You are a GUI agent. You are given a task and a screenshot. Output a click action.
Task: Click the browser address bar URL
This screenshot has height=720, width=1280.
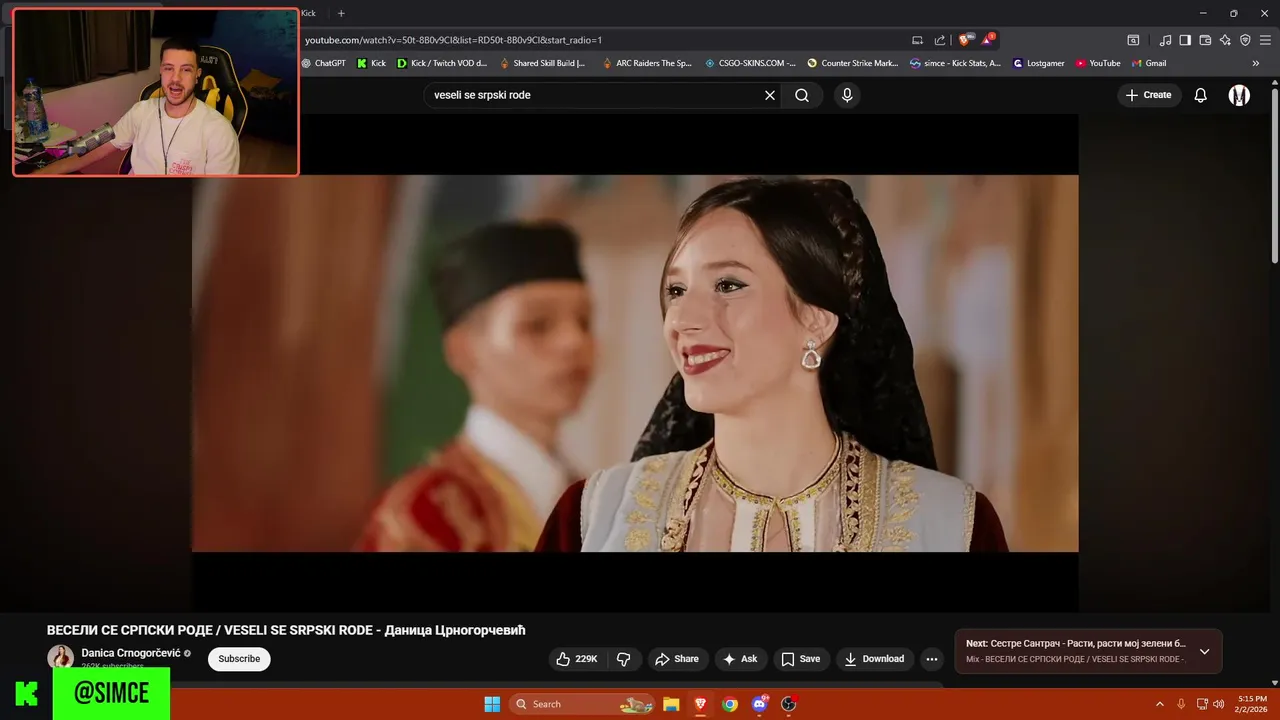pos(453,40)
